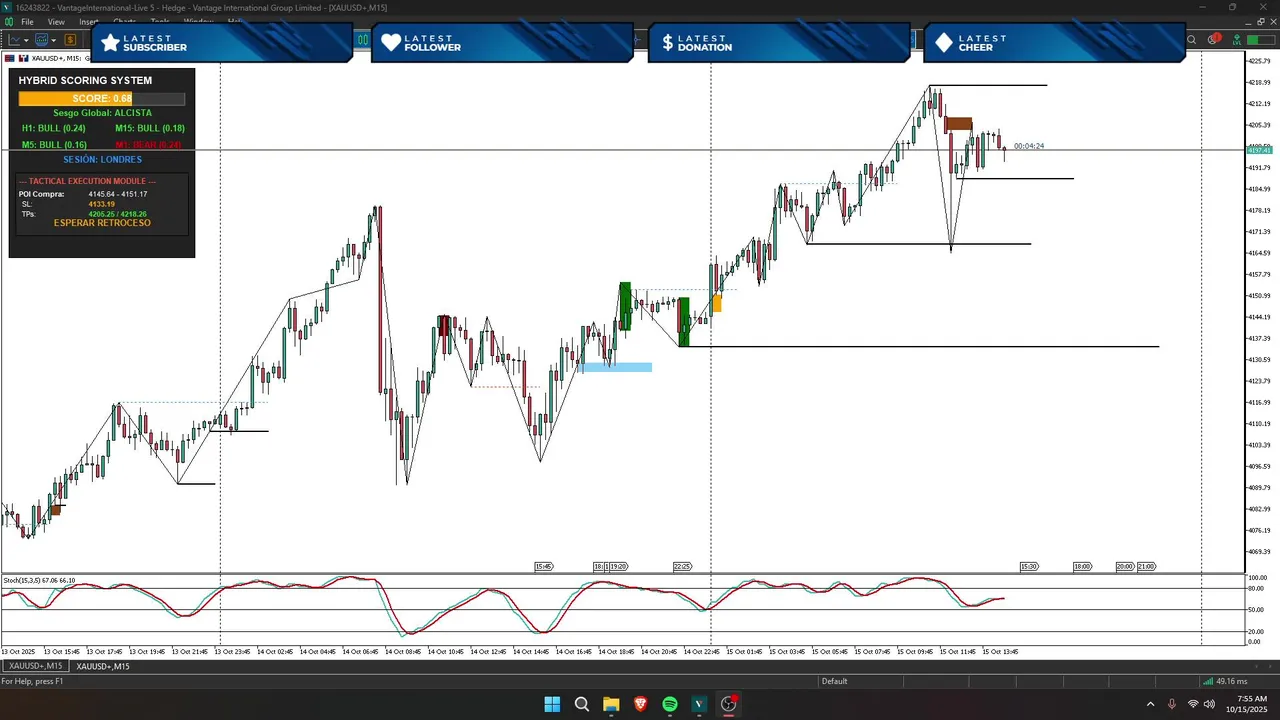This screenshot has height=720, width=1280.
Task: Click the chart title XAUUSD+, M15
Action: 56,59
